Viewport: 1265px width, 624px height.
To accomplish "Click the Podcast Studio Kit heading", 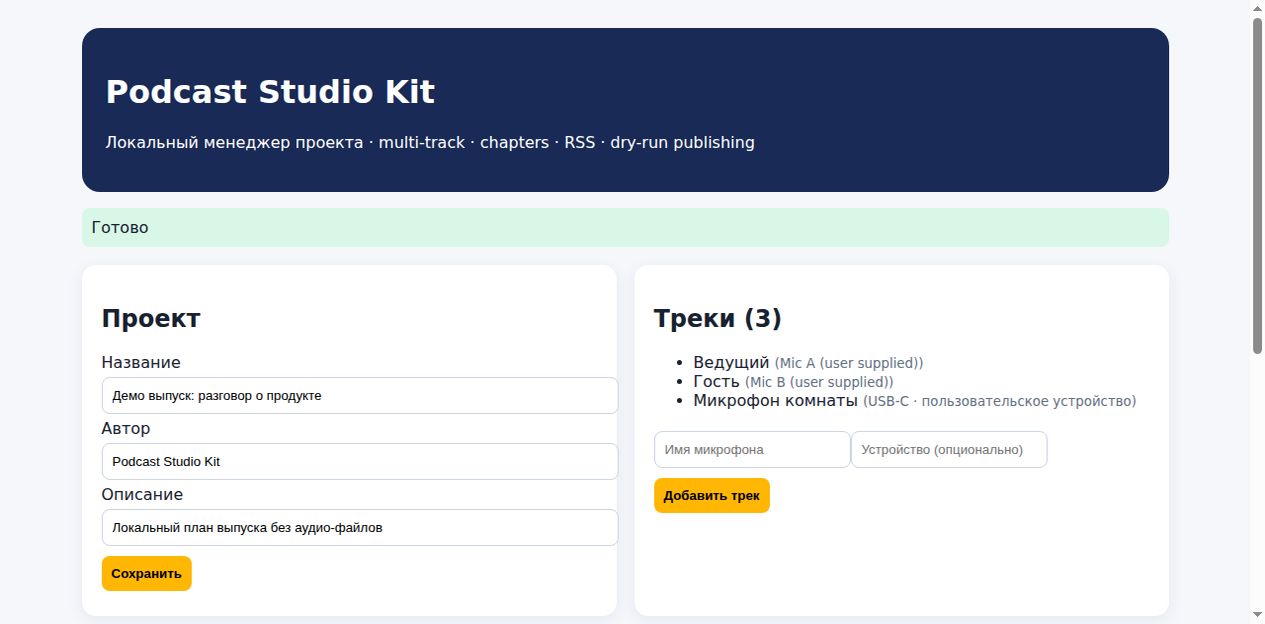I will coord(270,92).
